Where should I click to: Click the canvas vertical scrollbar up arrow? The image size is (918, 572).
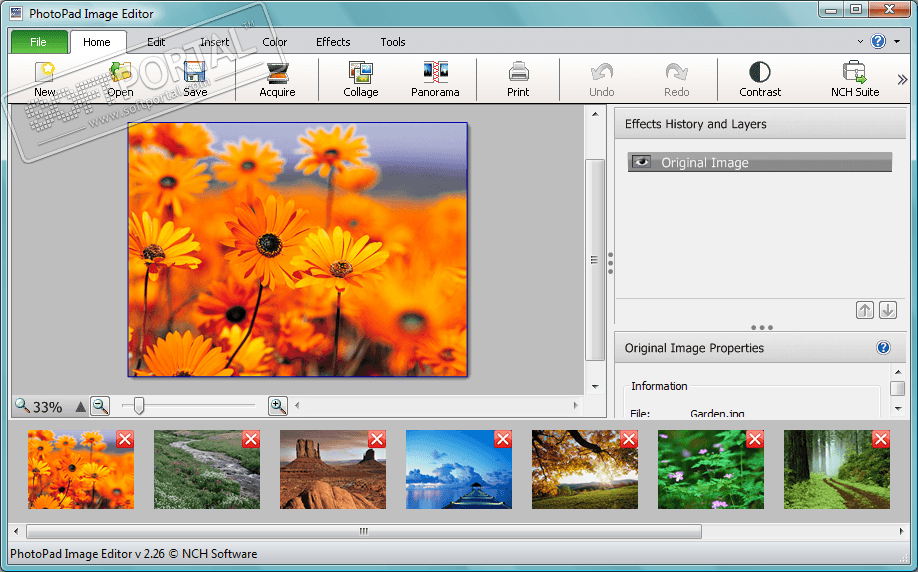pyautogui.click(x=595, y=114)
